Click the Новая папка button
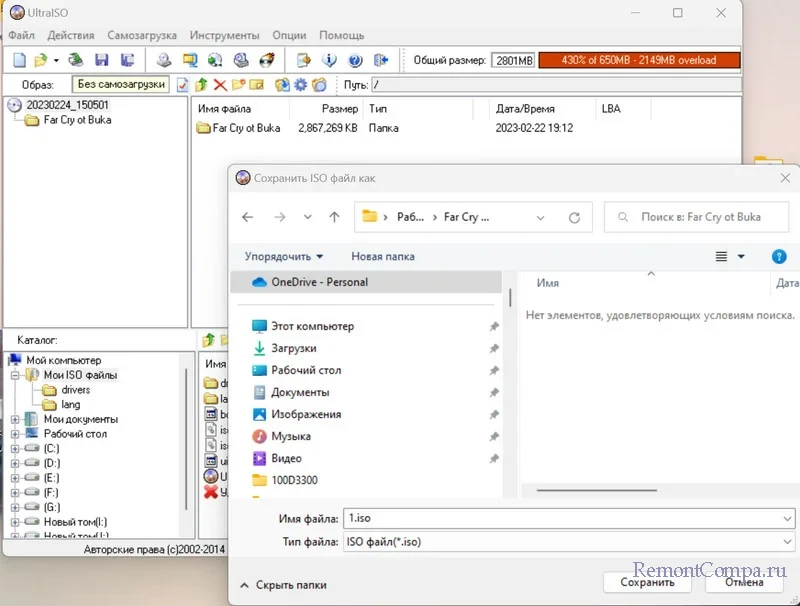Viewport: 800px width, 606px height. point(383,257)
